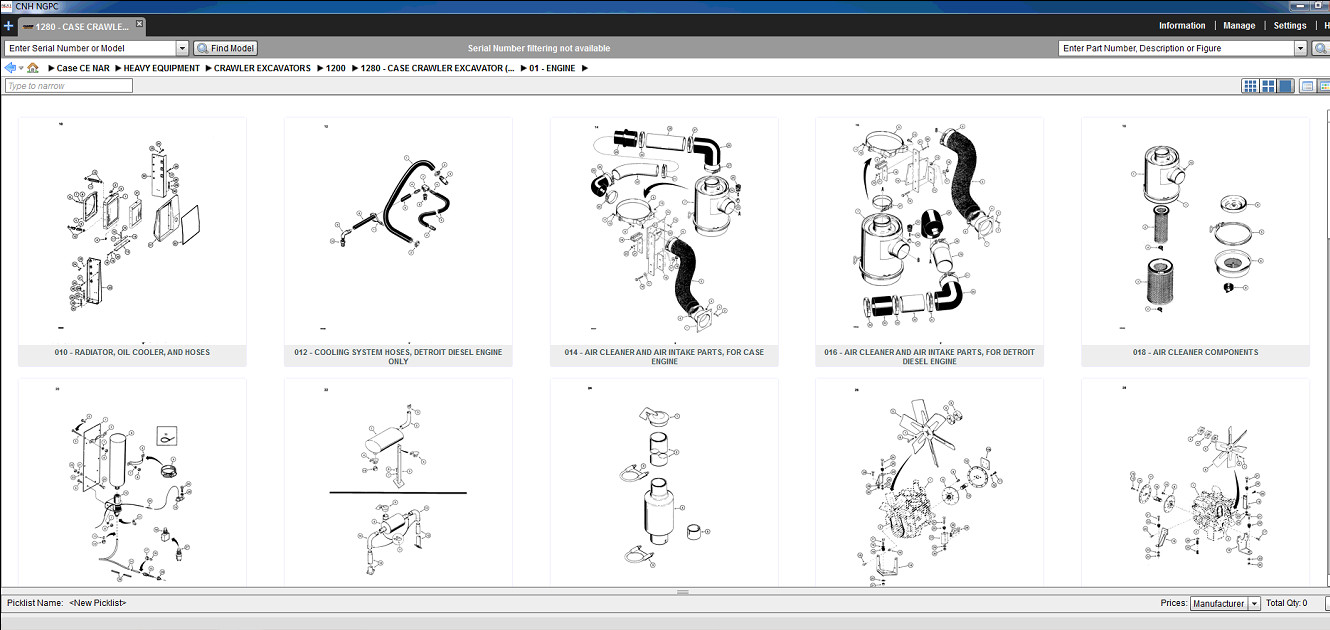Click the 016 - AIR CLEANER, FOR DETROIT DIESEL caption
This screenshot has height=630, width=1330.
tap(929, 356)
